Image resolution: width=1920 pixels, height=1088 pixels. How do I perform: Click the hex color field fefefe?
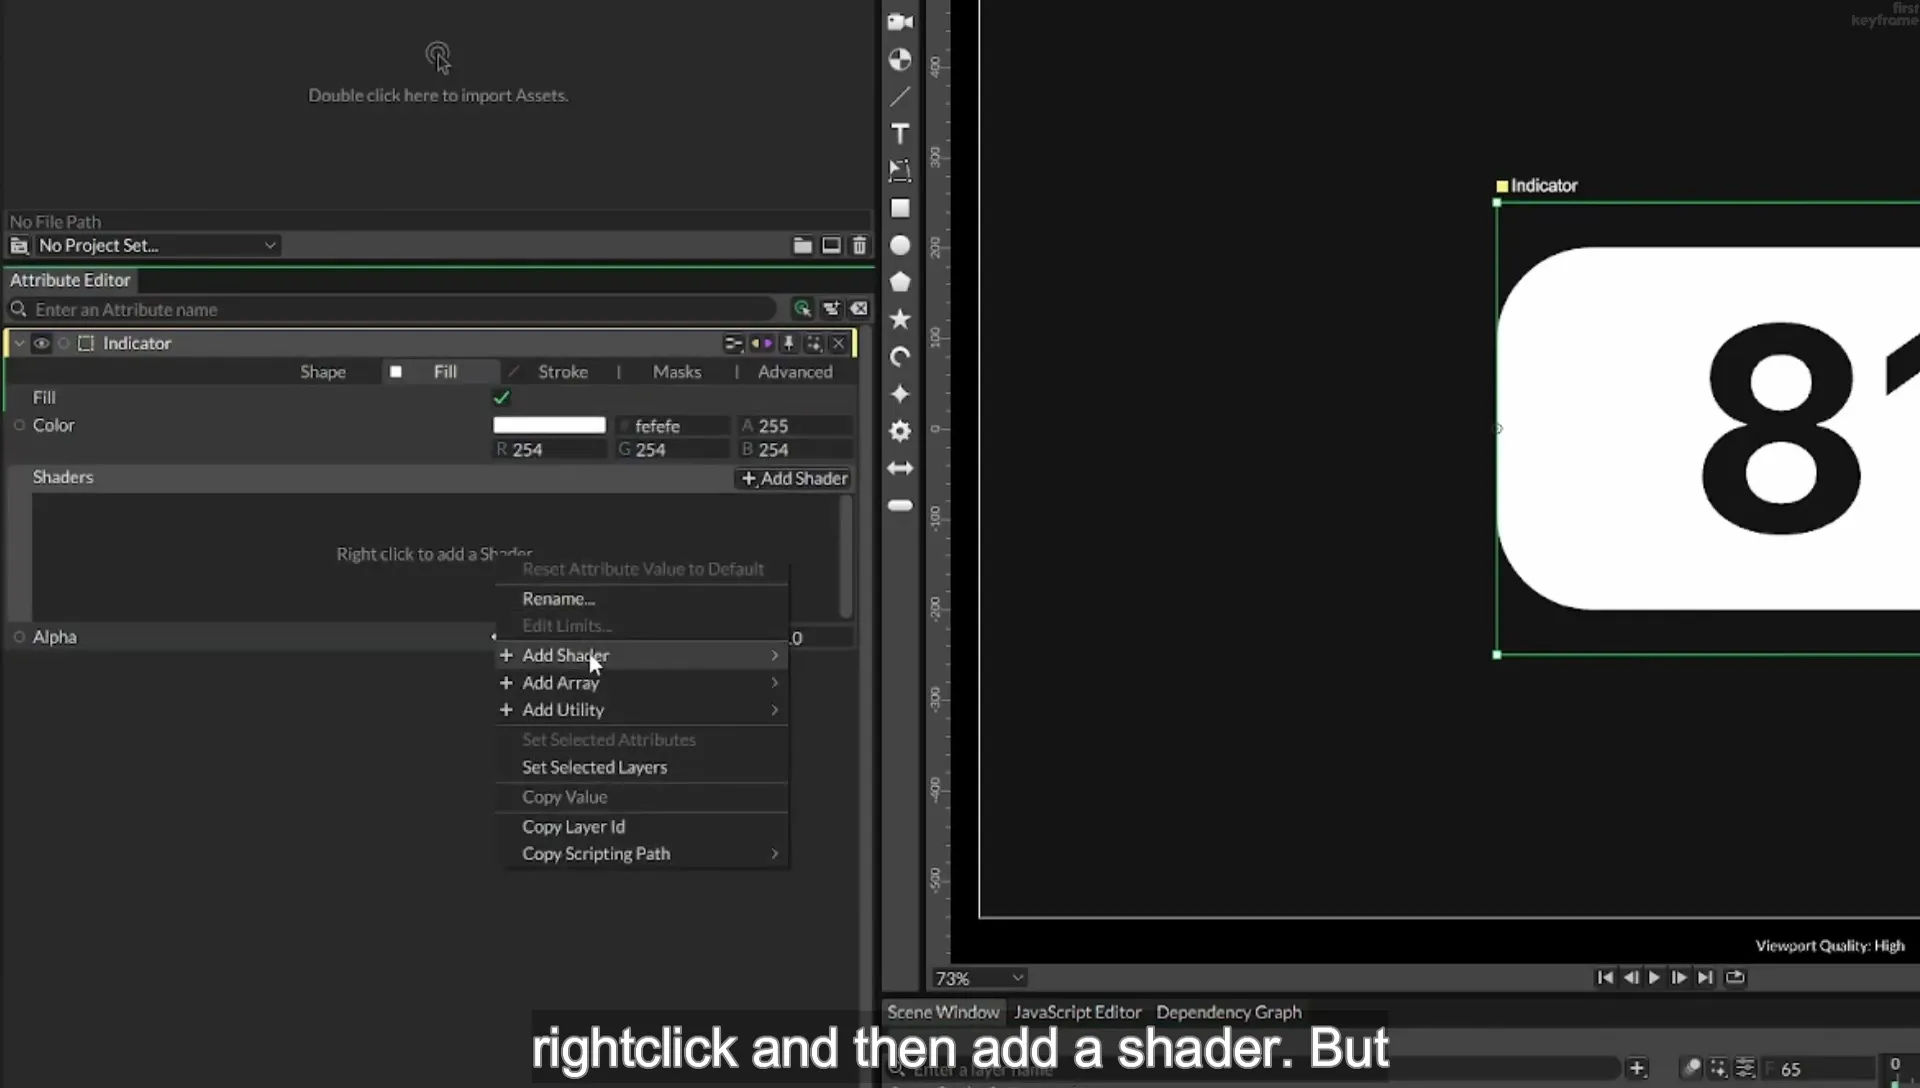(x=672, y=426)
